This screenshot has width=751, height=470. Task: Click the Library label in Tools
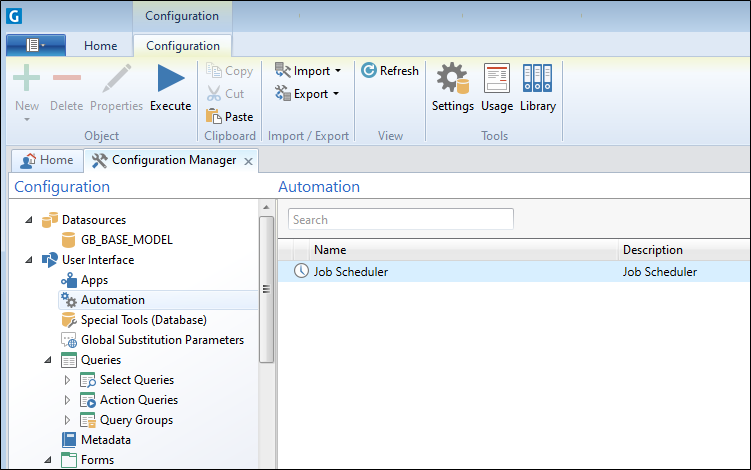coord(538,106)
